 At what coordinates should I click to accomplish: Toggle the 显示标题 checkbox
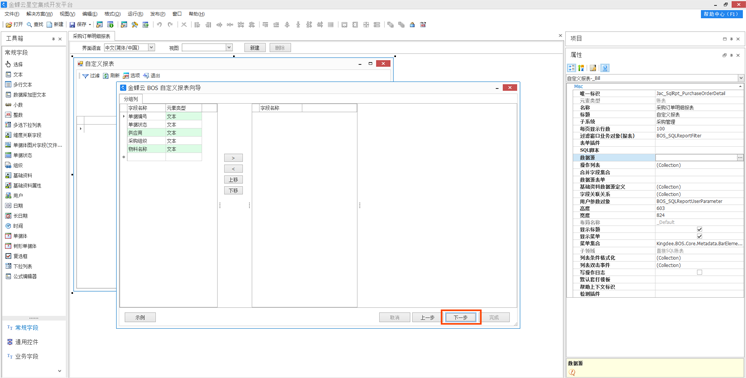(x=699, y=229)
